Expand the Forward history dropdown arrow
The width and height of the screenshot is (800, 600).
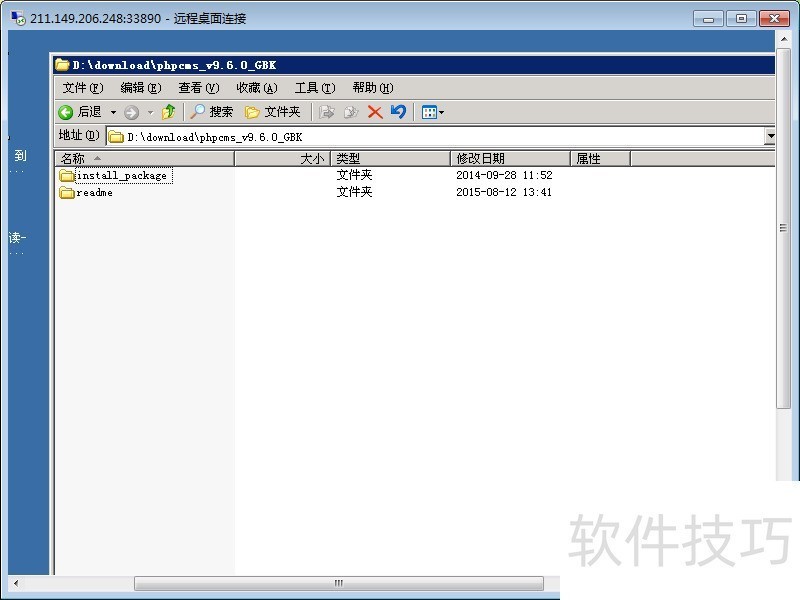pyautogui.click(x=151, y=112)
